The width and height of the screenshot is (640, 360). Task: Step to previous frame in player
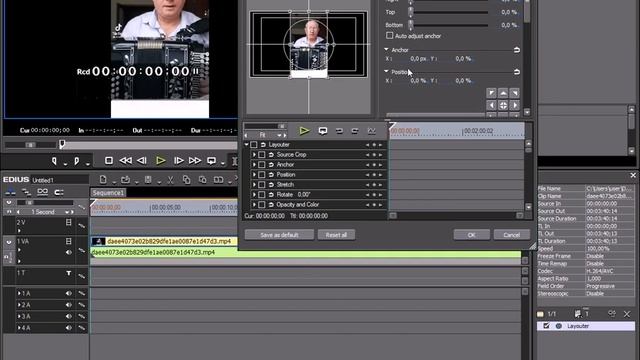(142, 161)
